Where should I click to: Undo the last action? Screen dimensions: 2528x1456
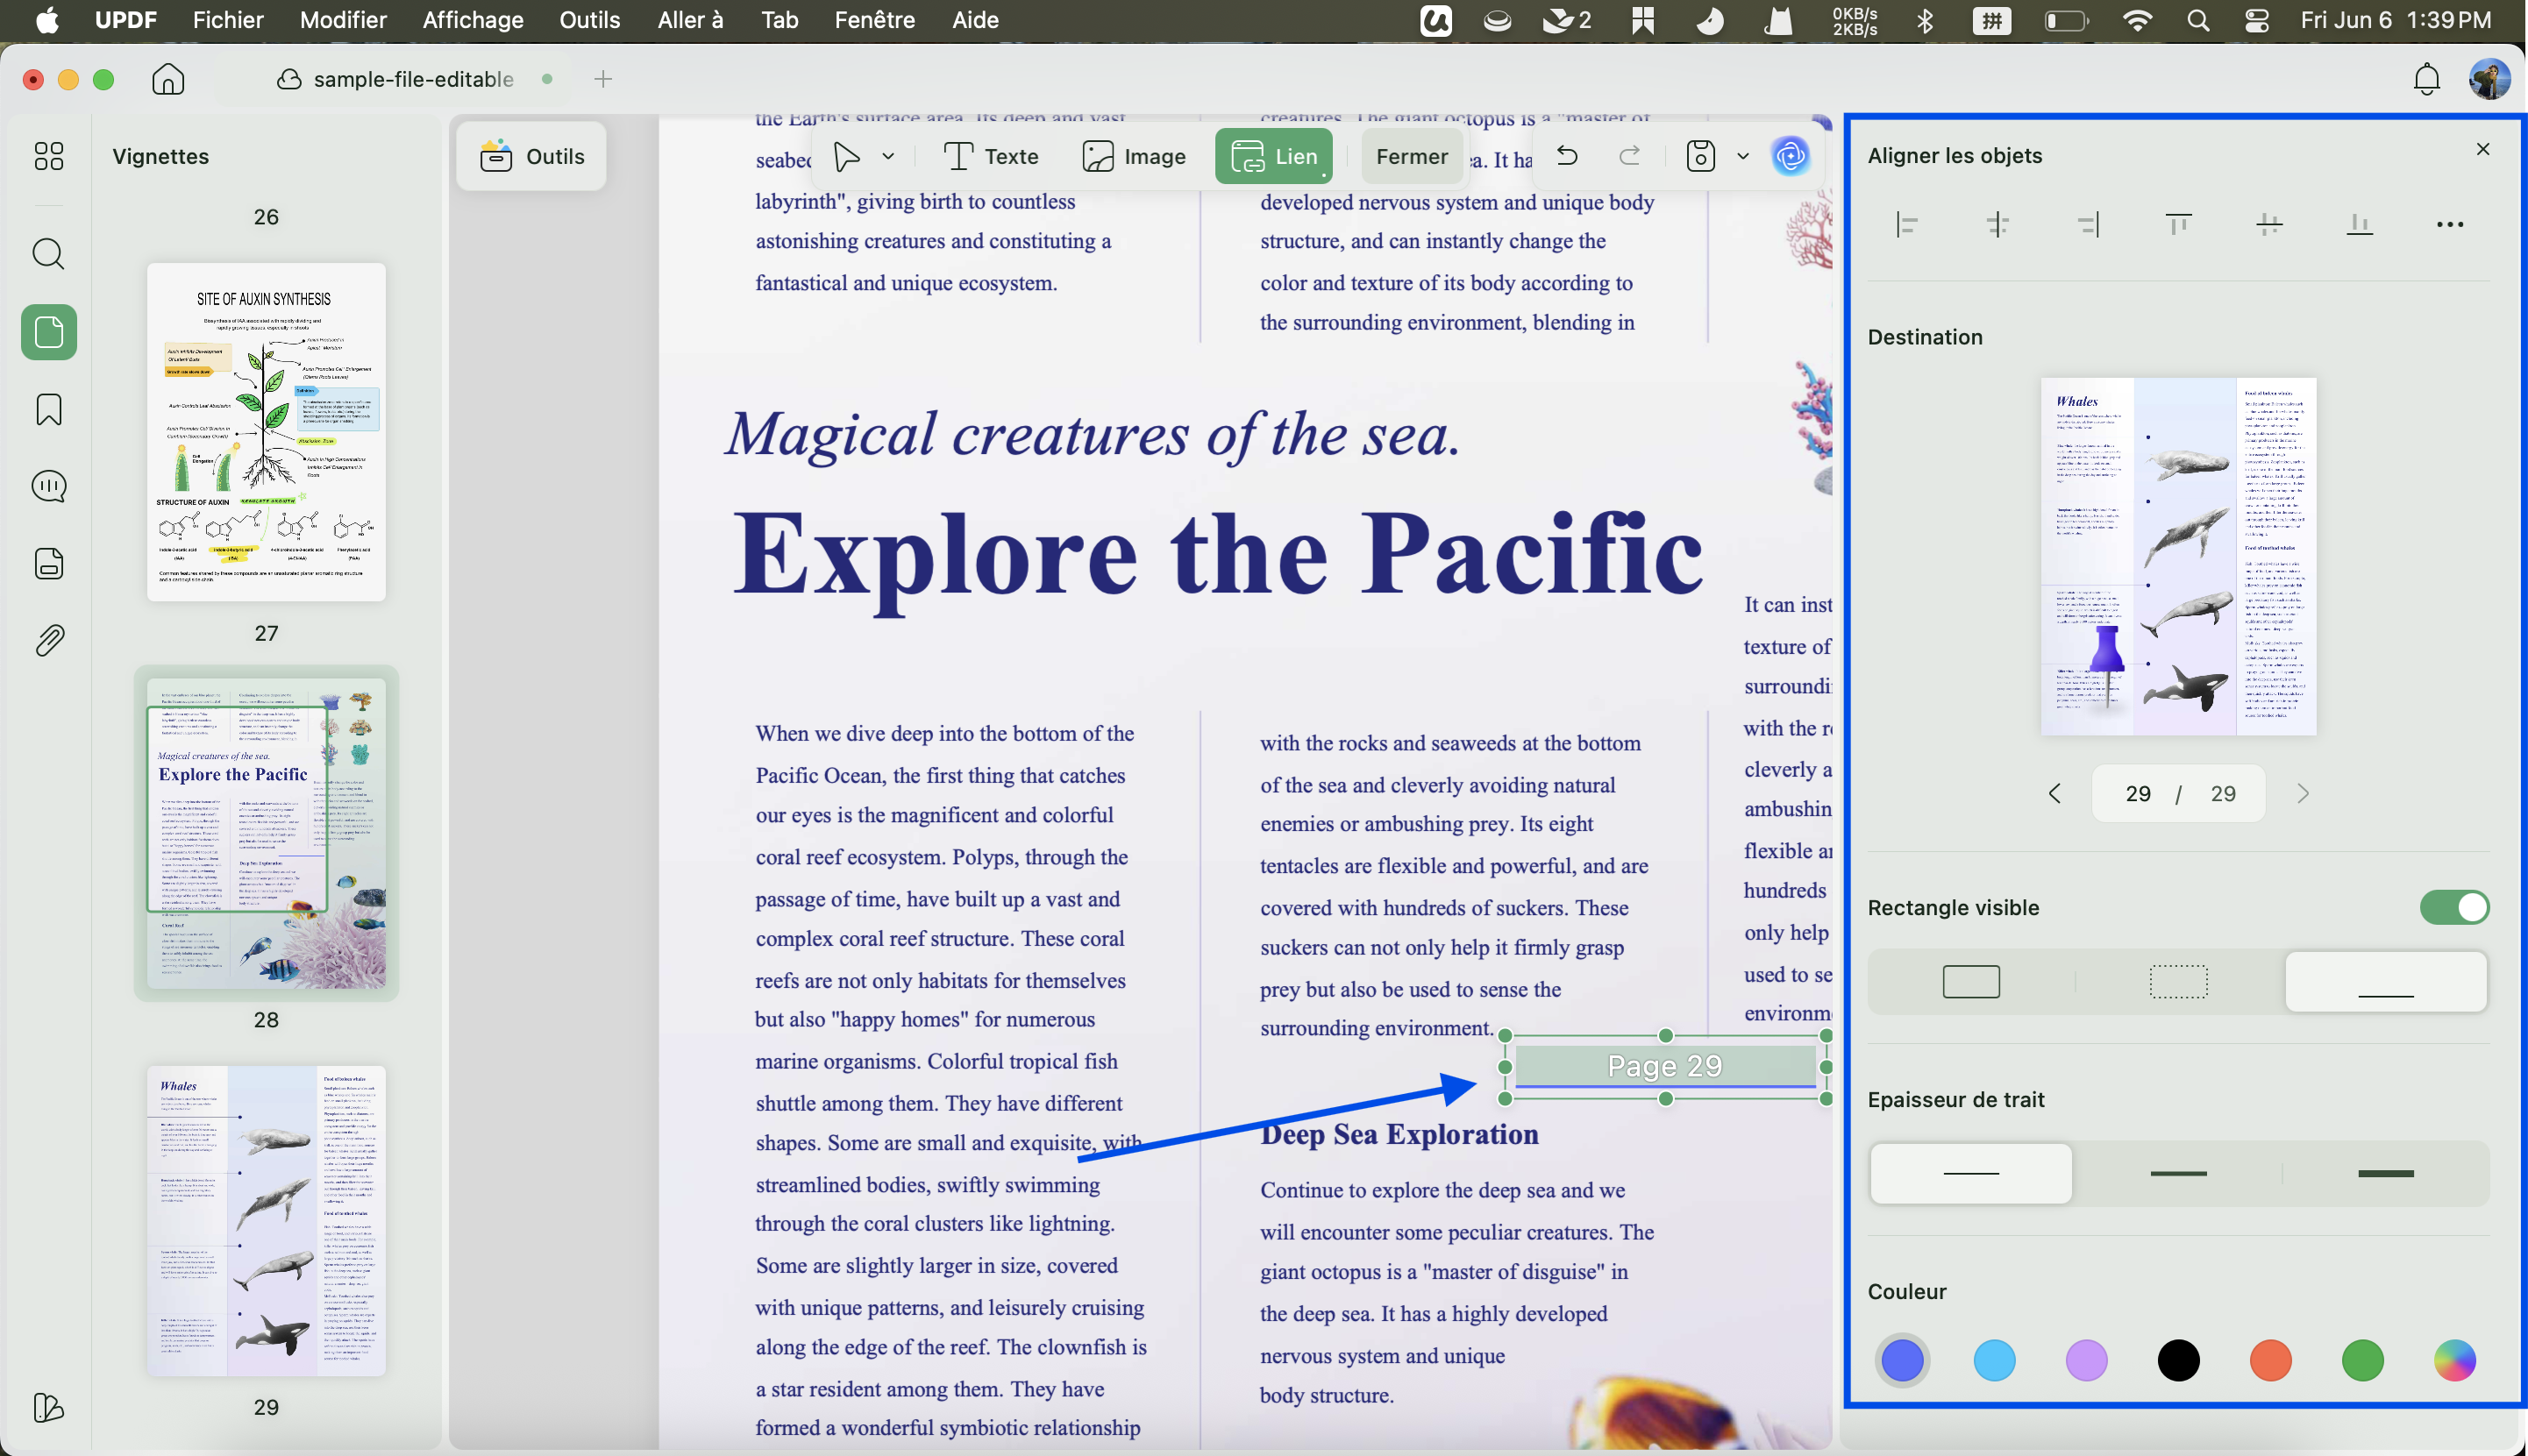[x=1567, y=156]
